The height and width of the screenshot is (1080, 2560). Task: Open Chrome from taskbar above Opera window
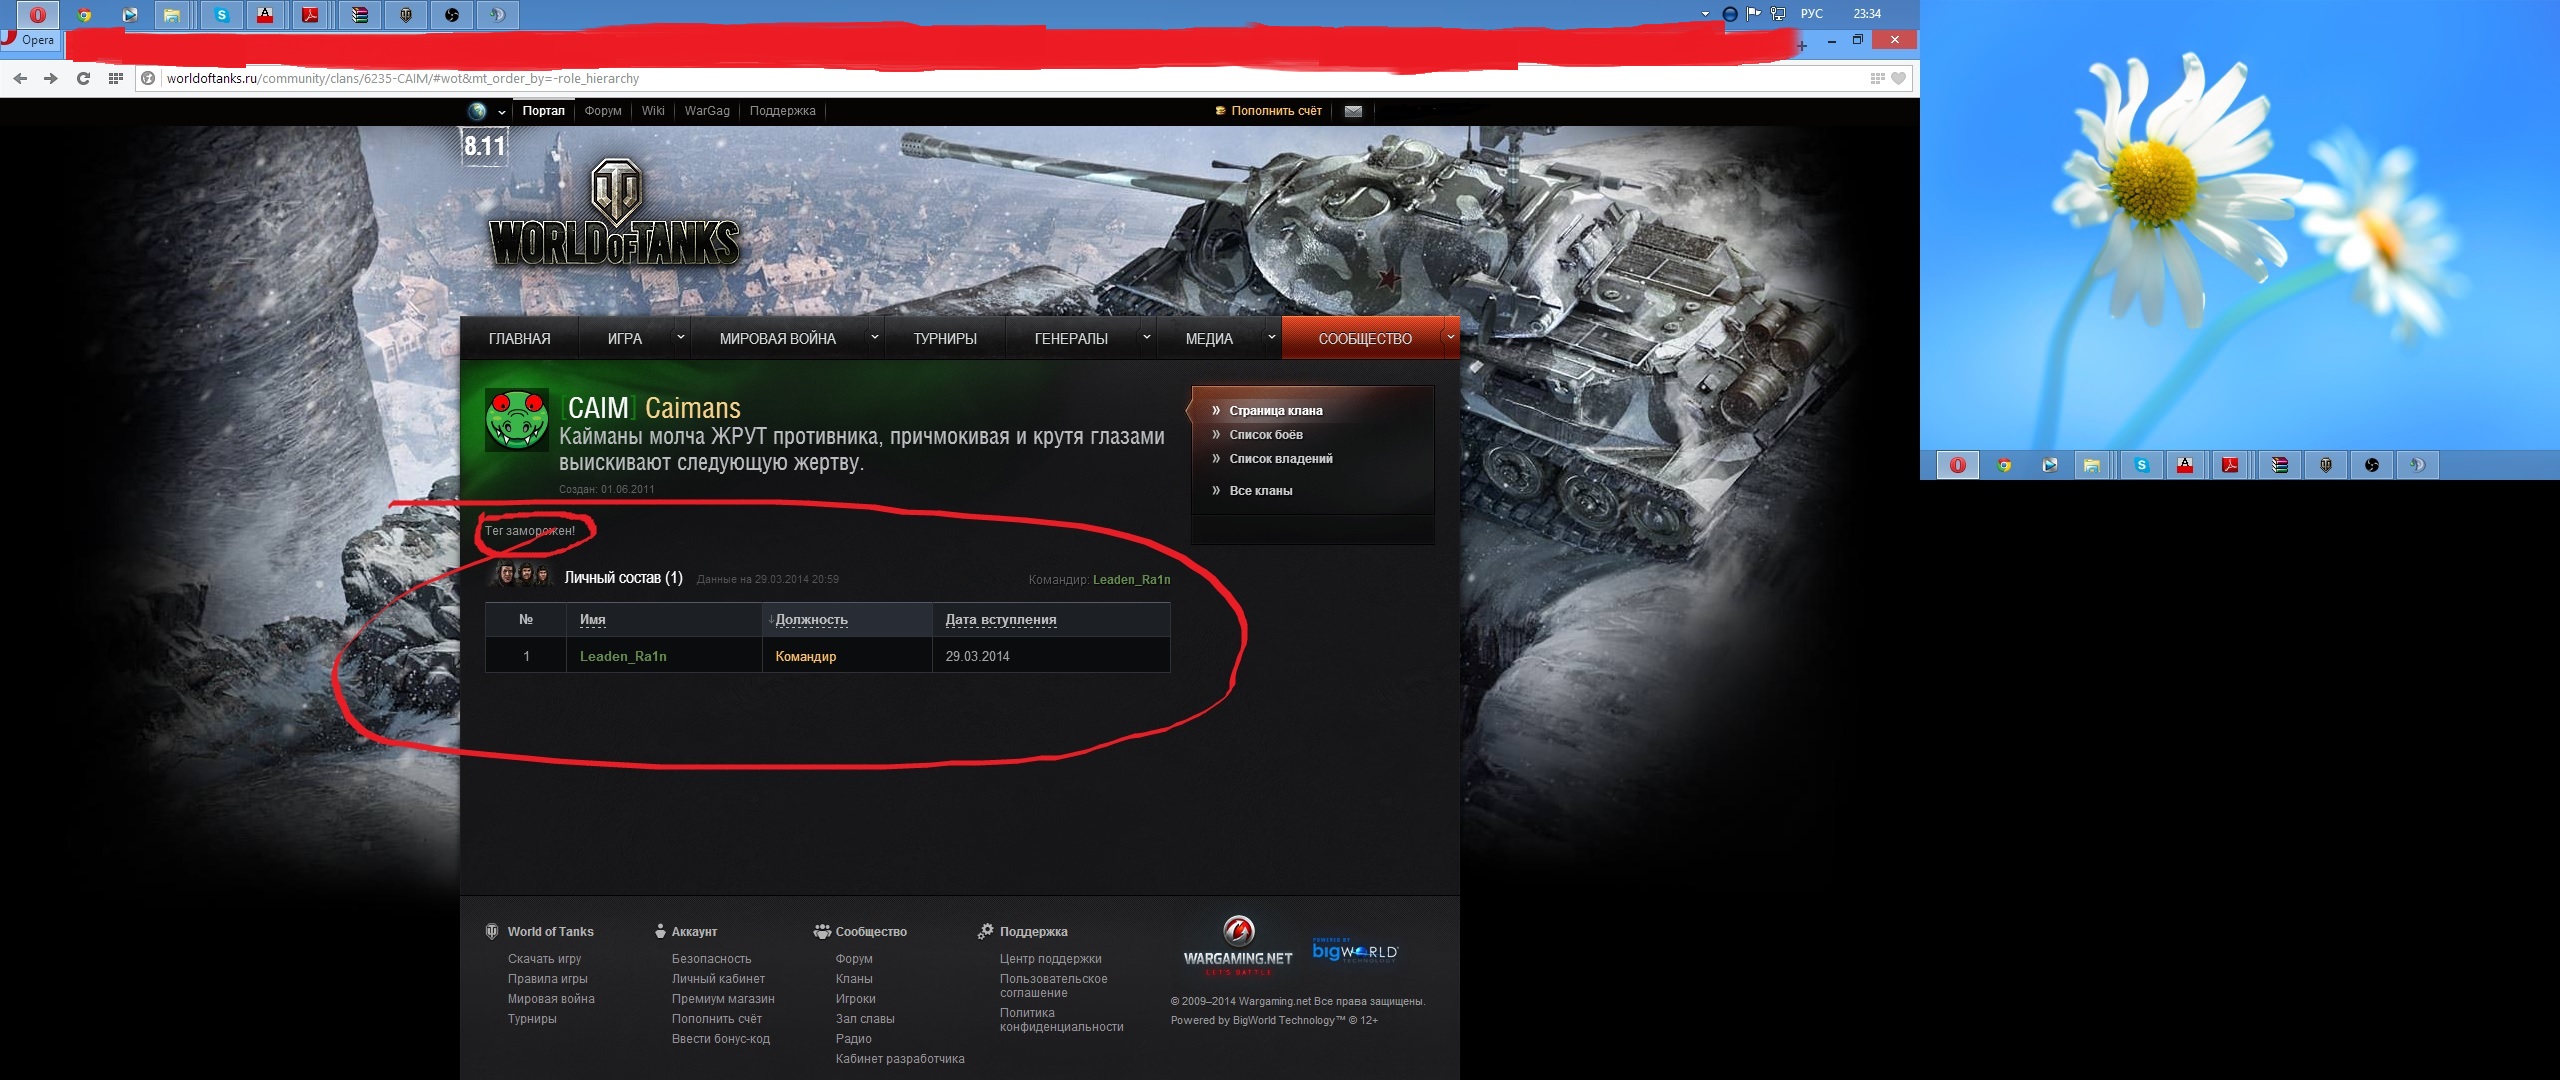click(x=84, y=15)
